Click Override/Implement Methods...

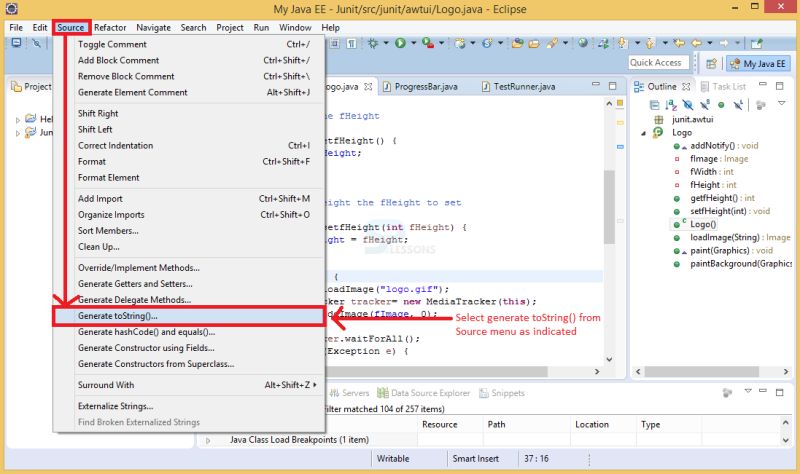pos(196,268)
